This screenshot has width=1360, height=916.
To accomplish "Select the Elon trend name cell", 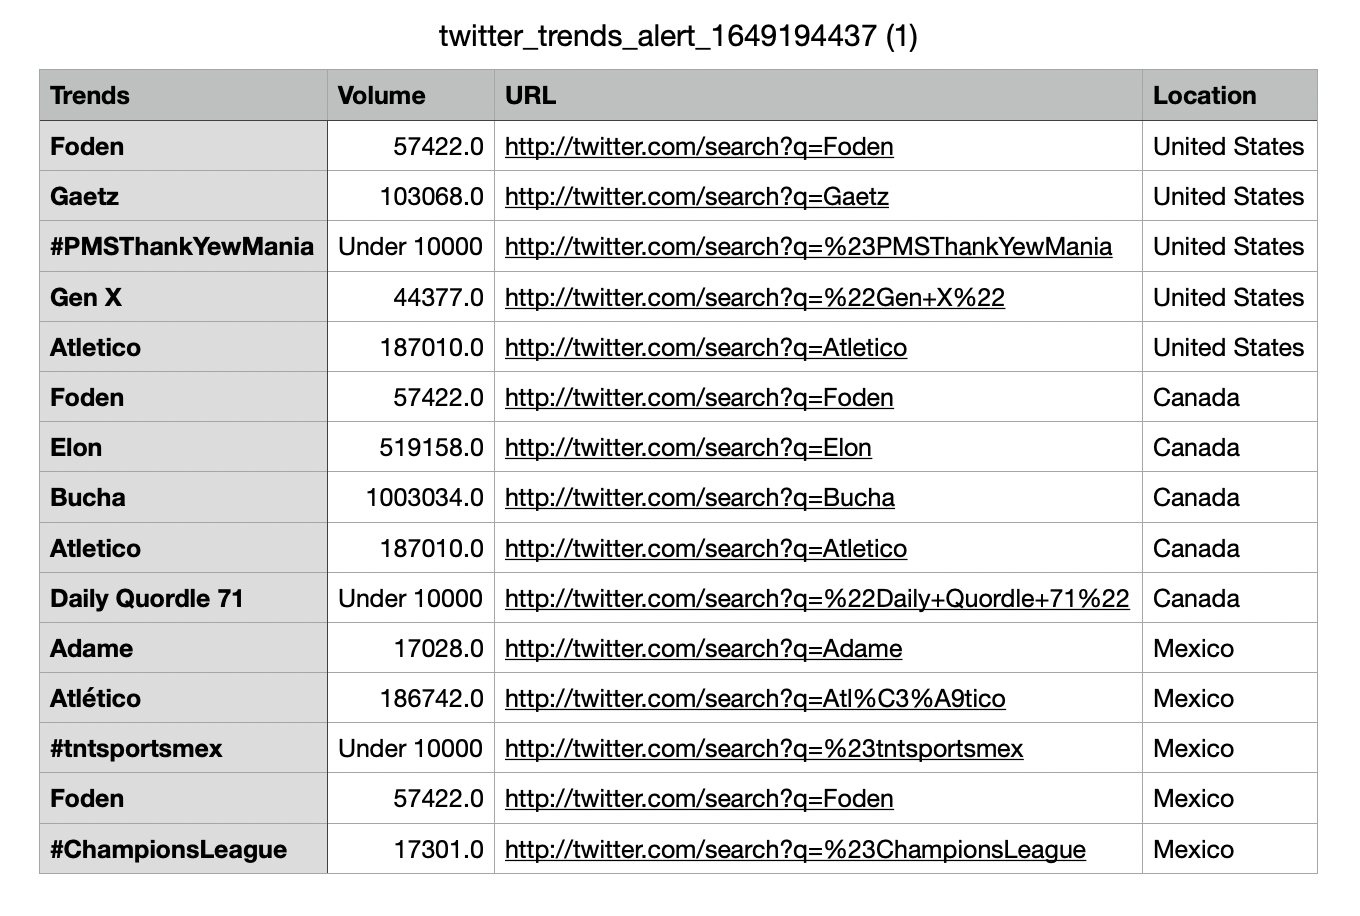I will [183, 448].
